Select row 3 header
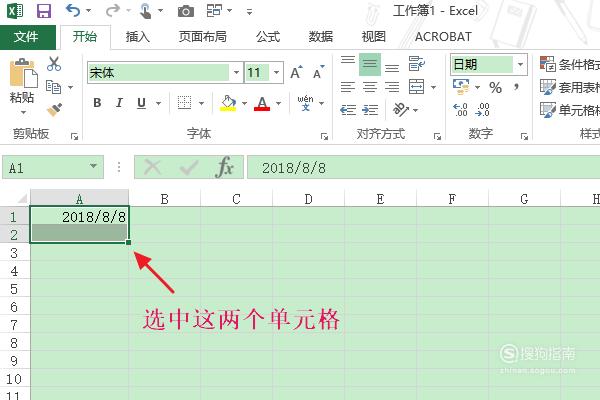This screenshot has width=600, height=400. tap(15, 253)
